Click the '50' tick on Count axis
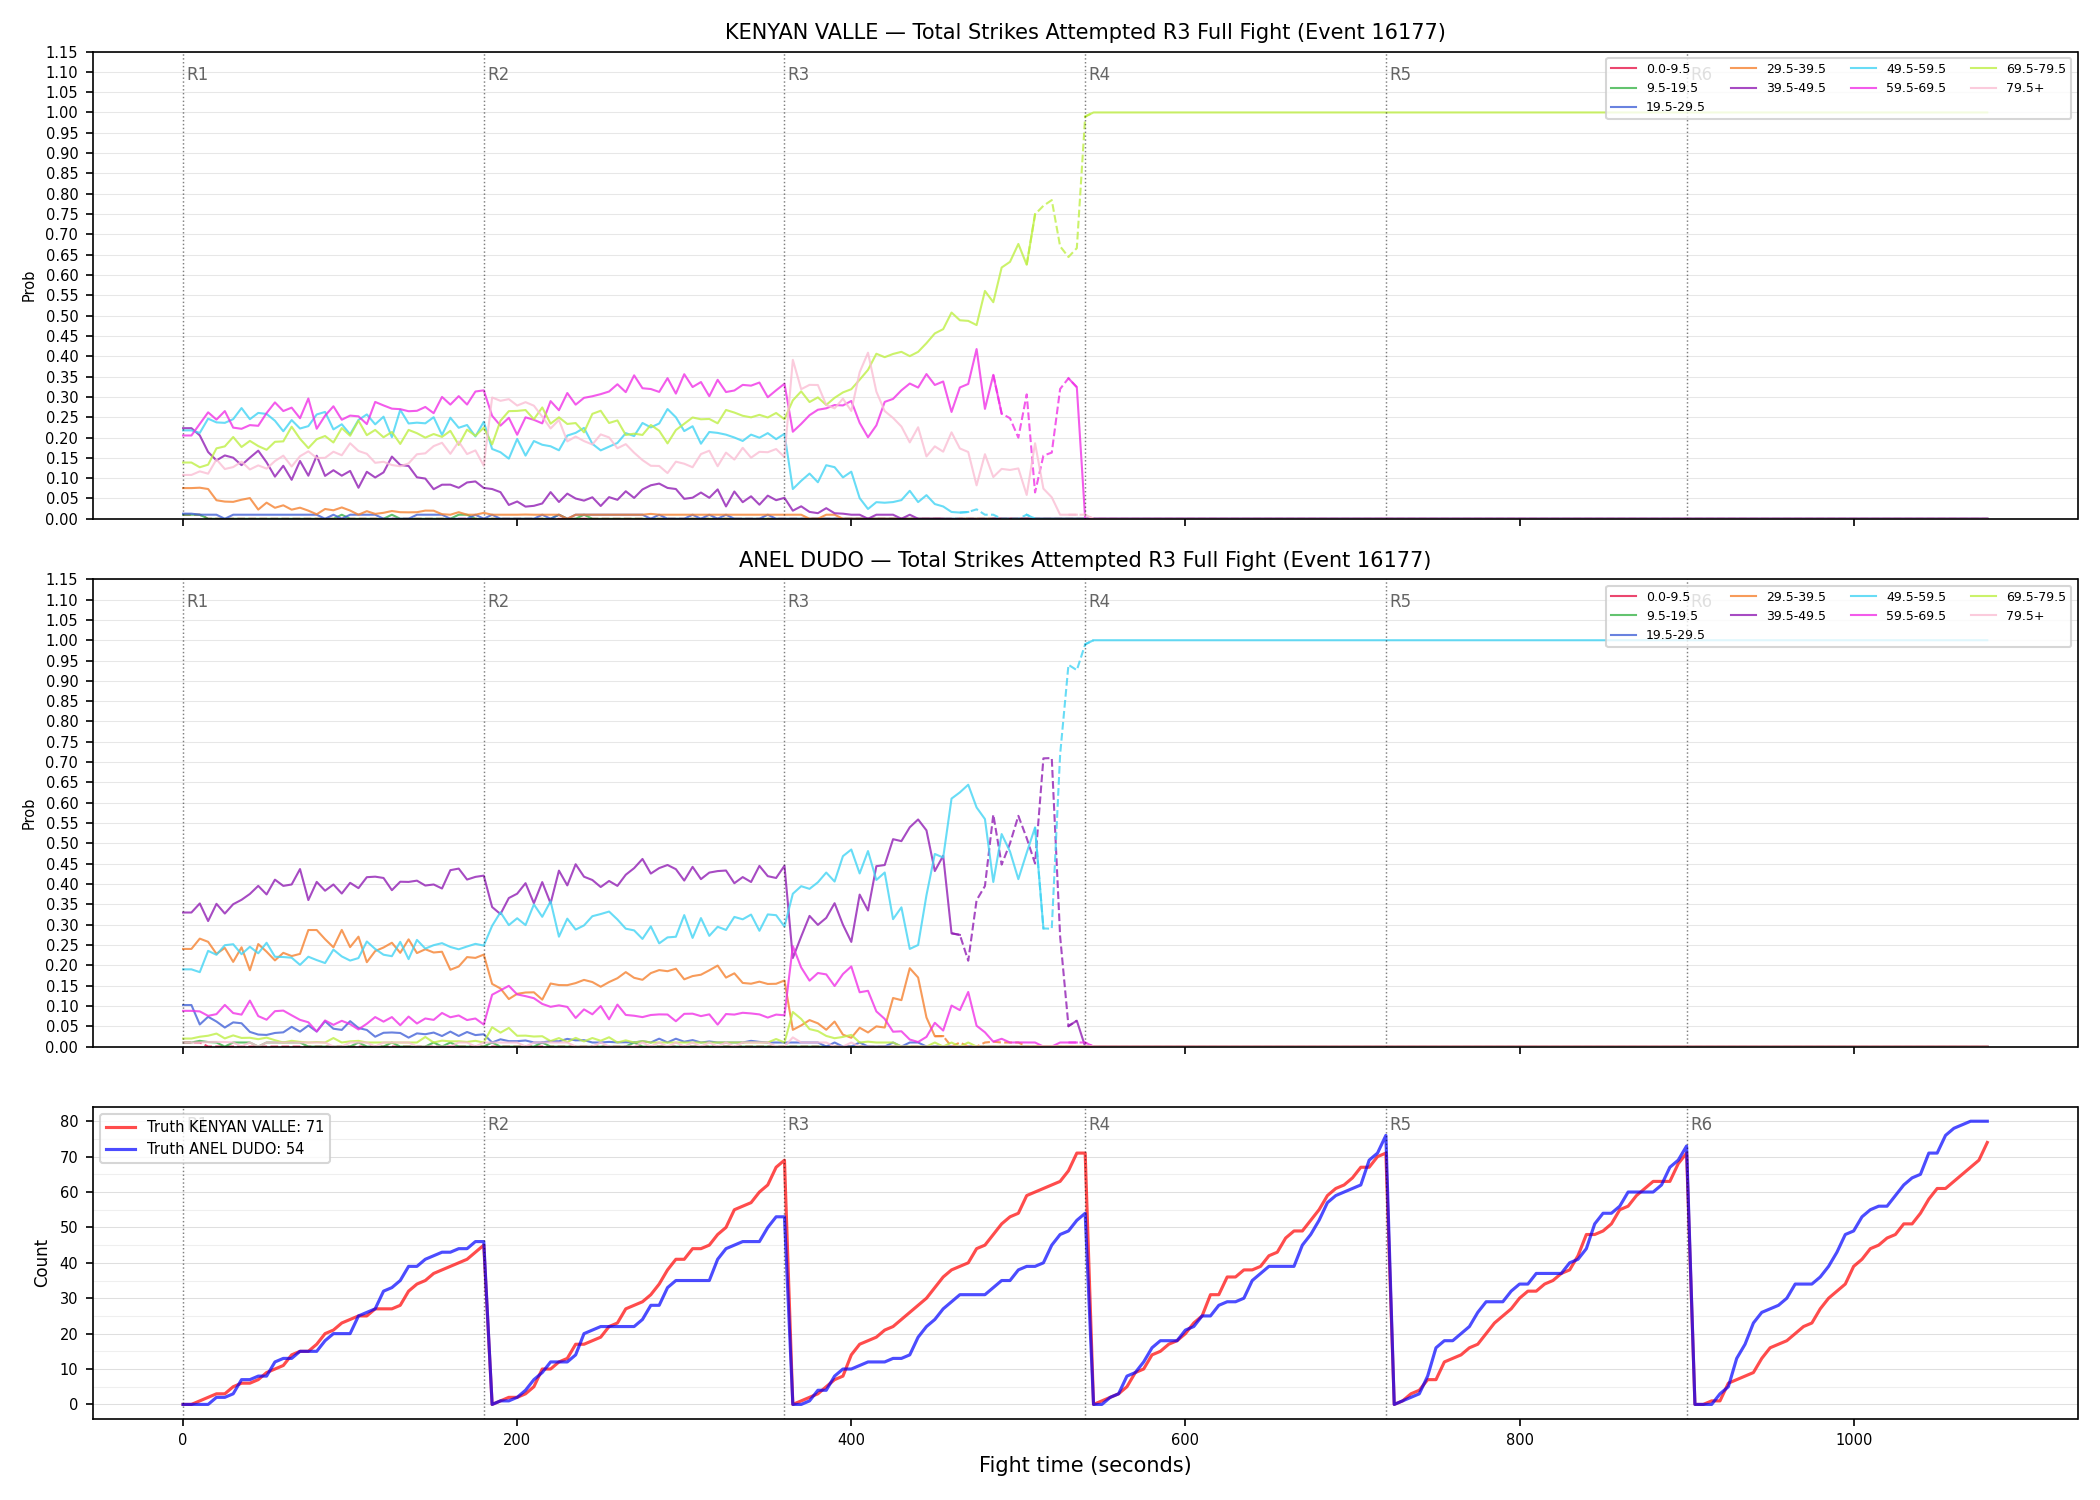This screenshot has width=2100, height=1500. (x=69, y=1228)
